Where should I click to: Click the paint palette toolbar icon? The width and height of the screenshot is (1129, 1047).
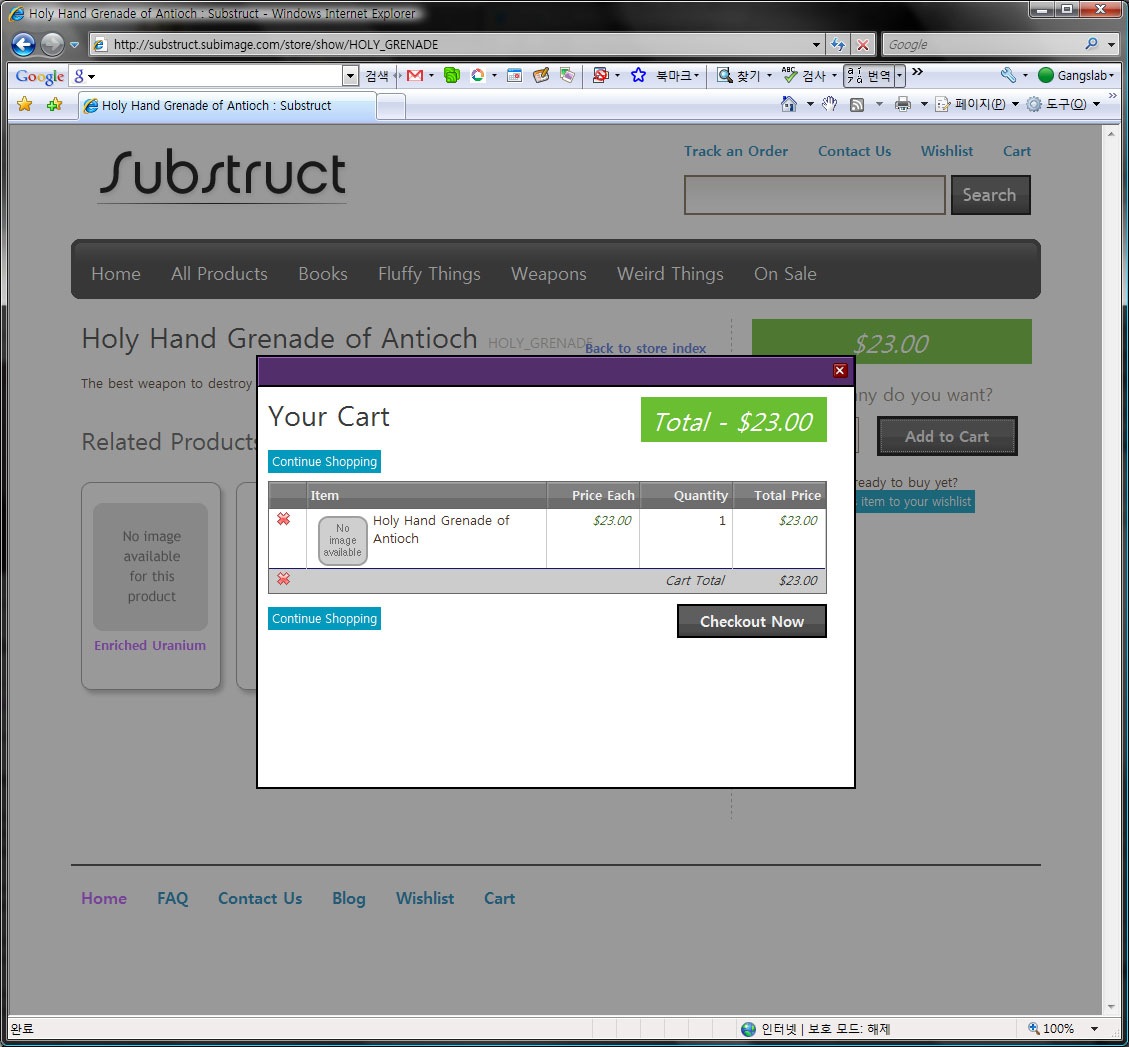[x=541, y=76]
